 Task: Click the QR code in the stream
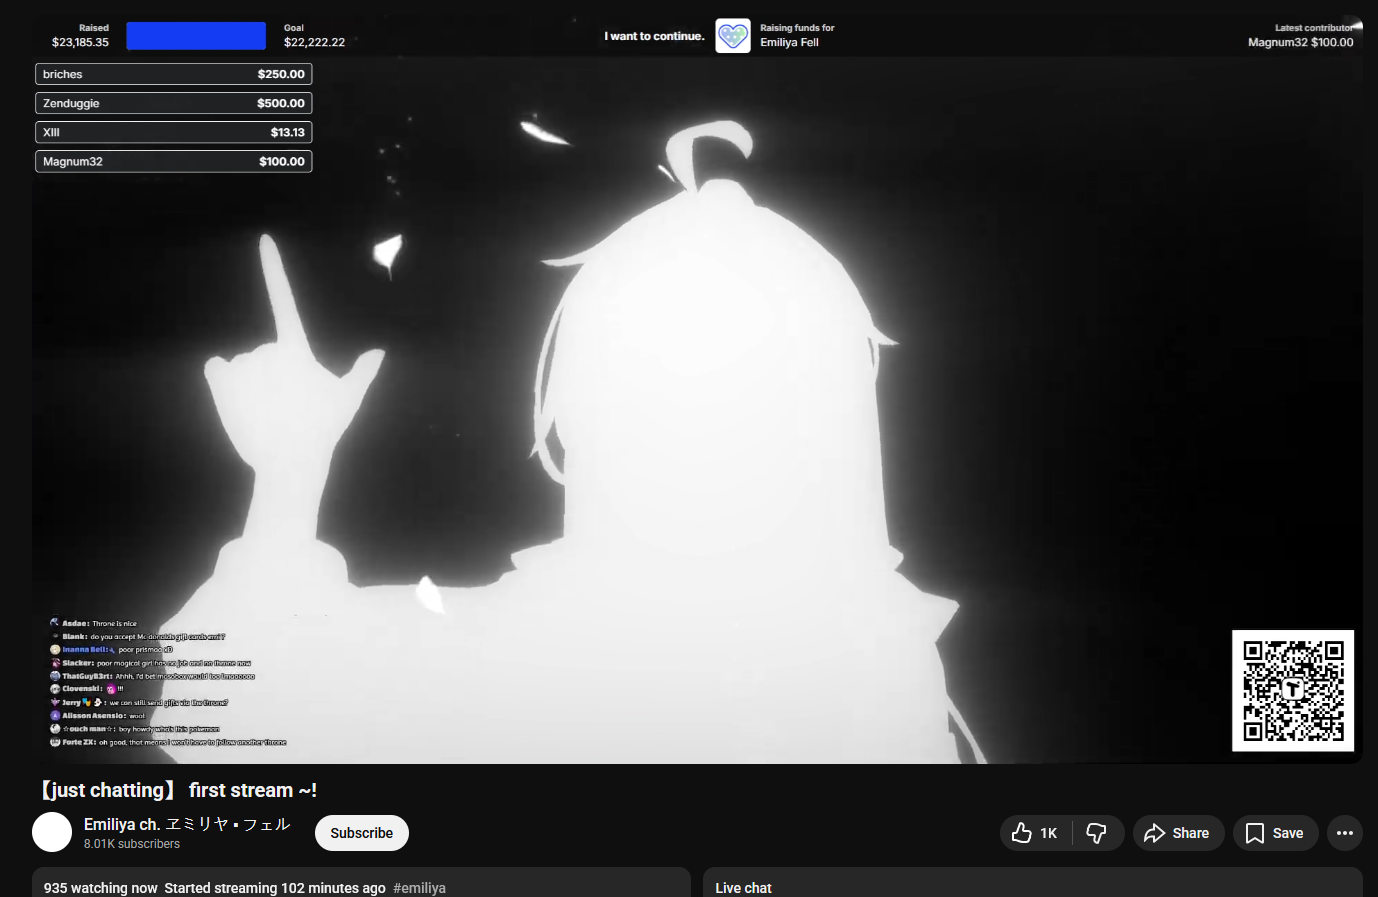coord(1293,691)
